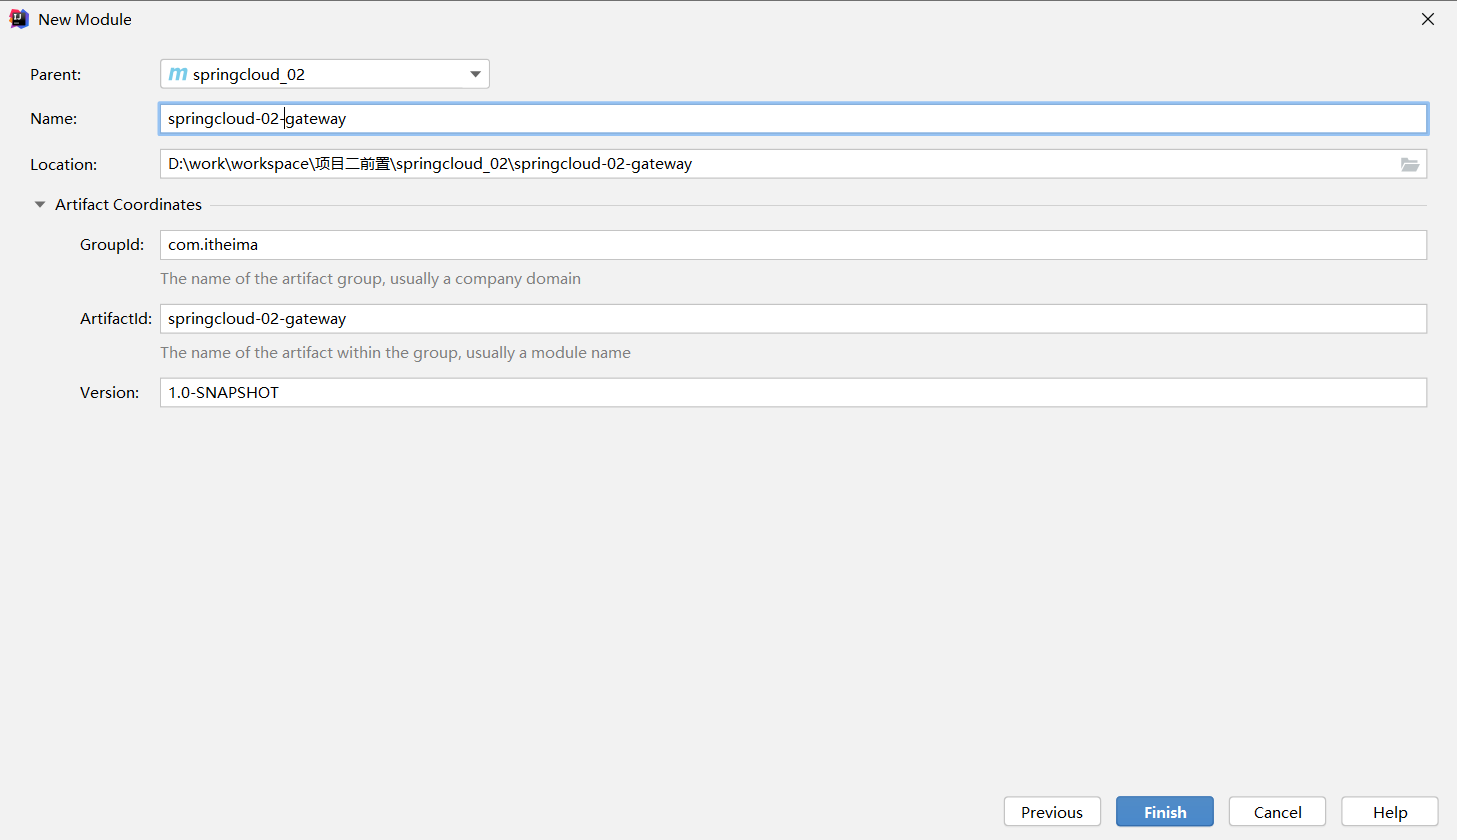The width and height of the screenshot is (1457, 840).
Task: Open the Parent dropdown arrow
Action: 476,74
